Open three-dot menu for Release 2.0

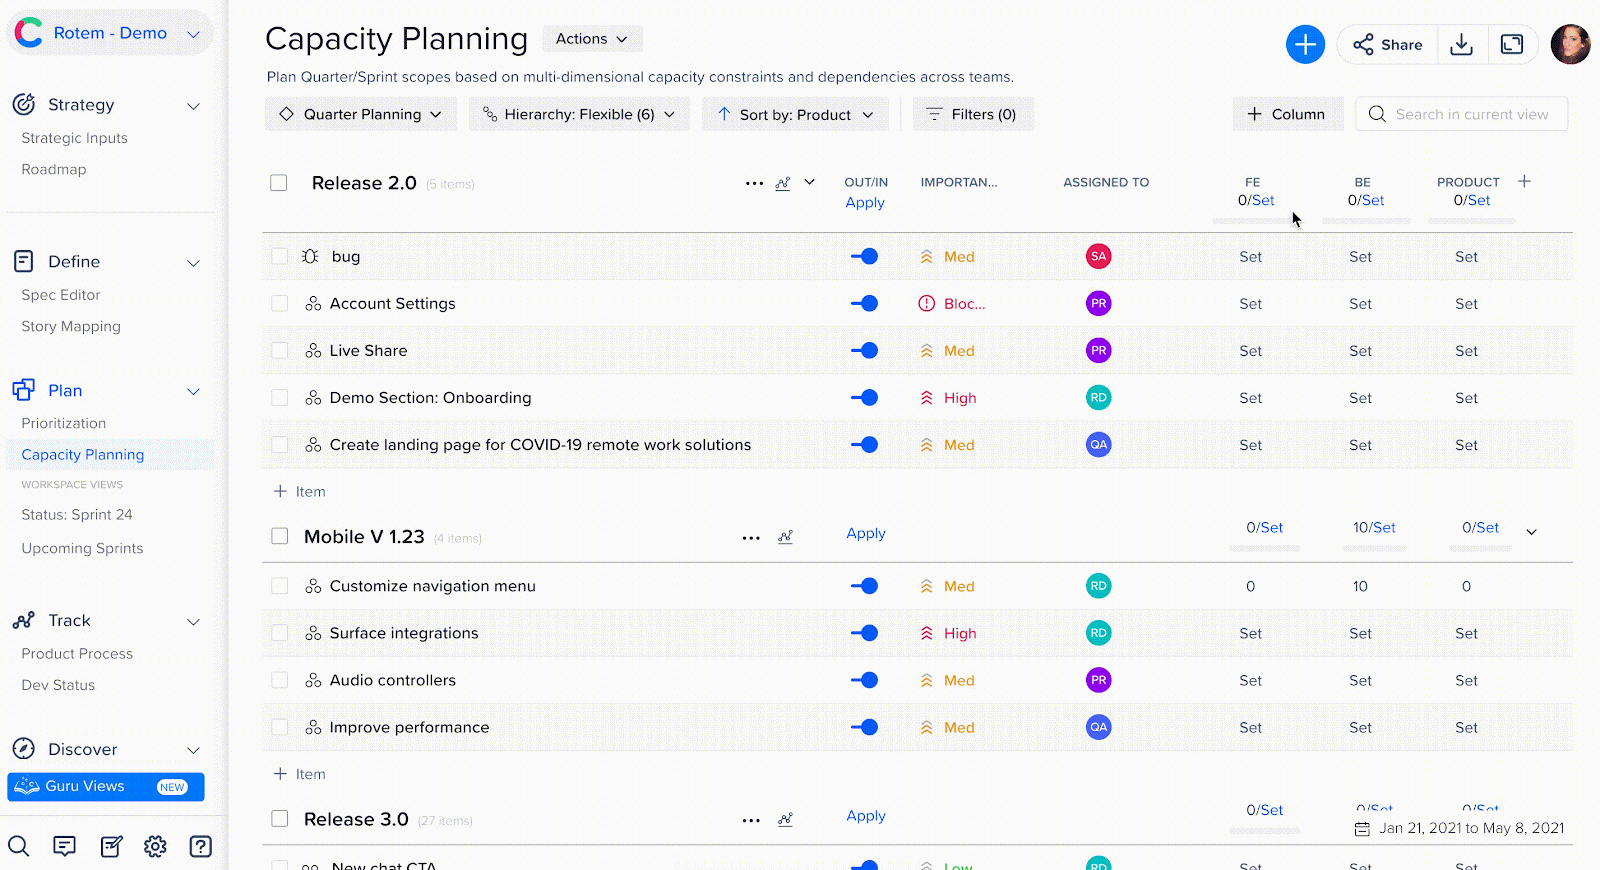[x=754, y=183]
